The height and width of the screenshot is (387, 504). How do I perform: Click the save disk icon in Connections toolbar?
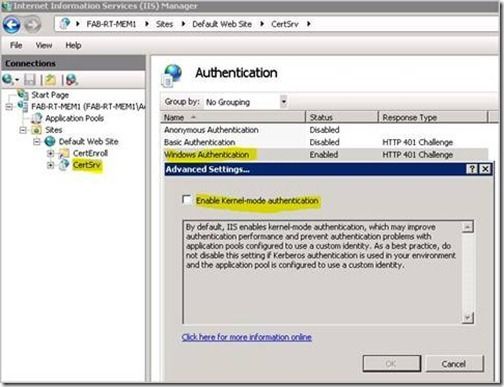[x=30, y=79]
